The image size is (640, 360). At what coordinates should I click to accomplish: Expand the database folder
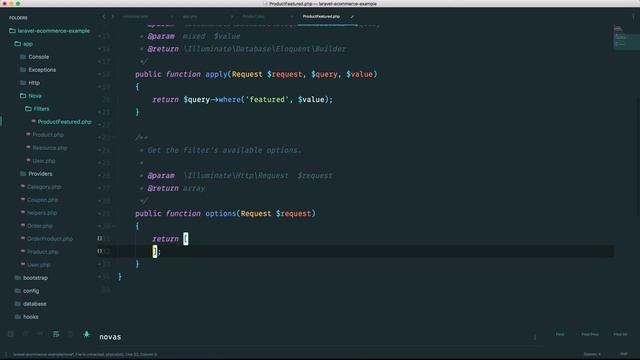30,304
